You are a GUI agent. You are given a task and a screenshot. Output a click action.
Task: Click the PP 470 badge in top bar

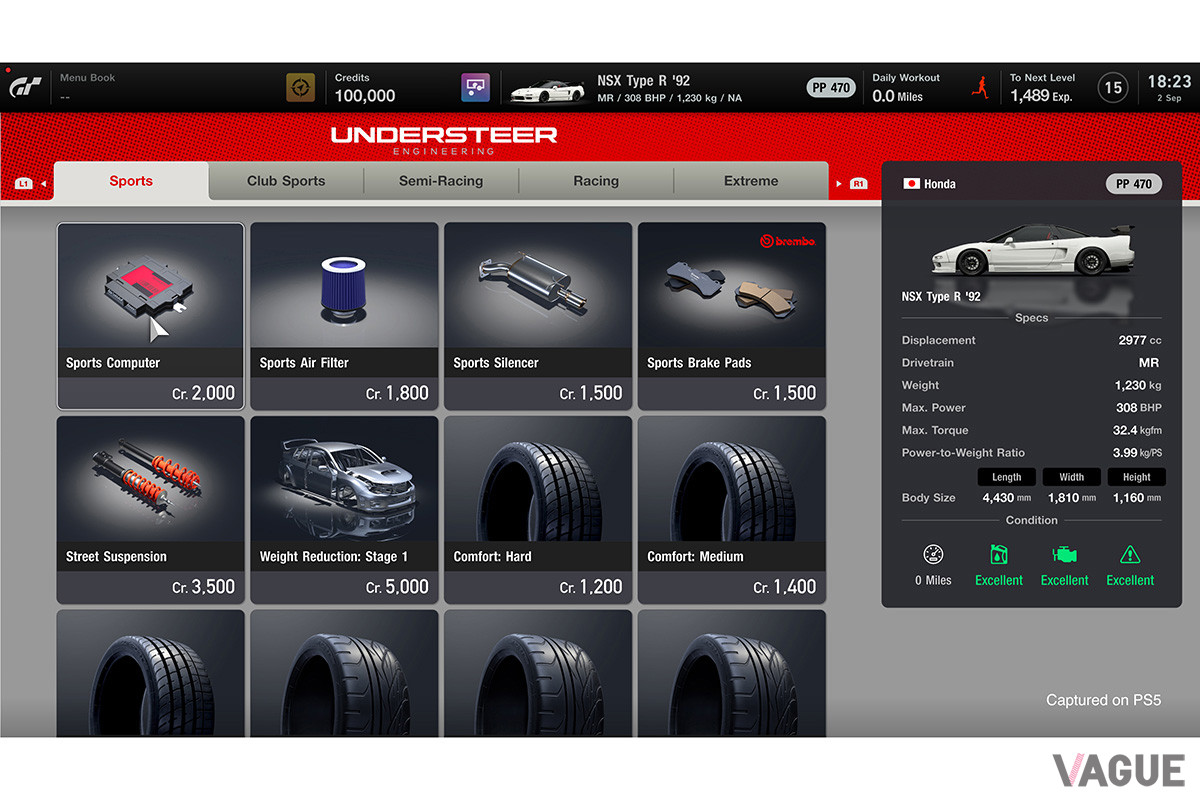click(831, 88)
